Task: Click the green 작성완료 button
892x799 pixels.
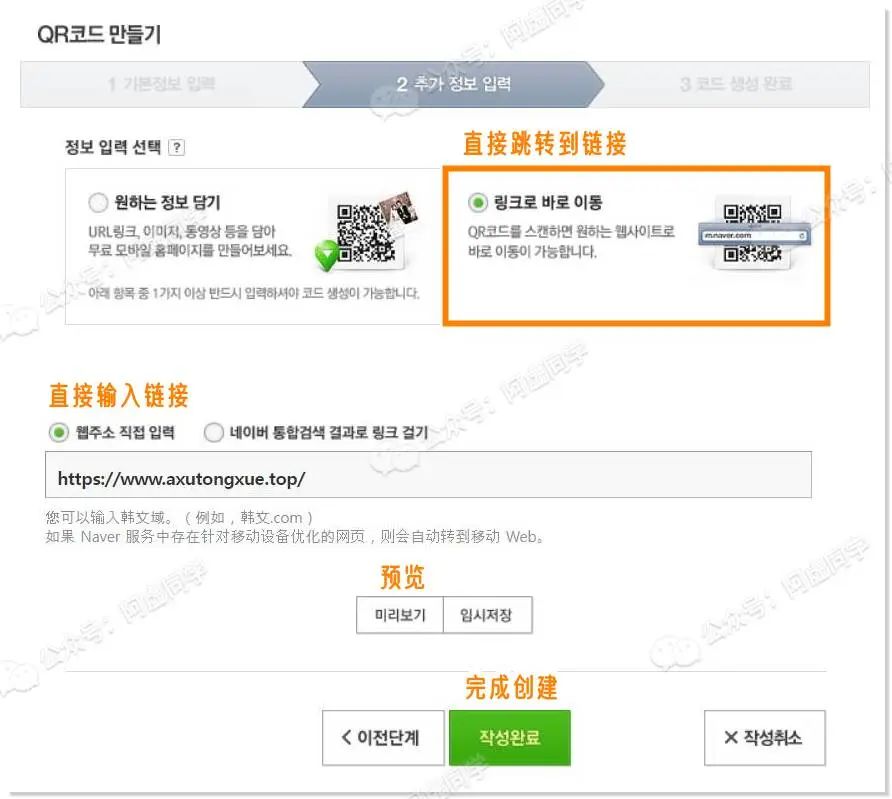Action: point(510,738)
